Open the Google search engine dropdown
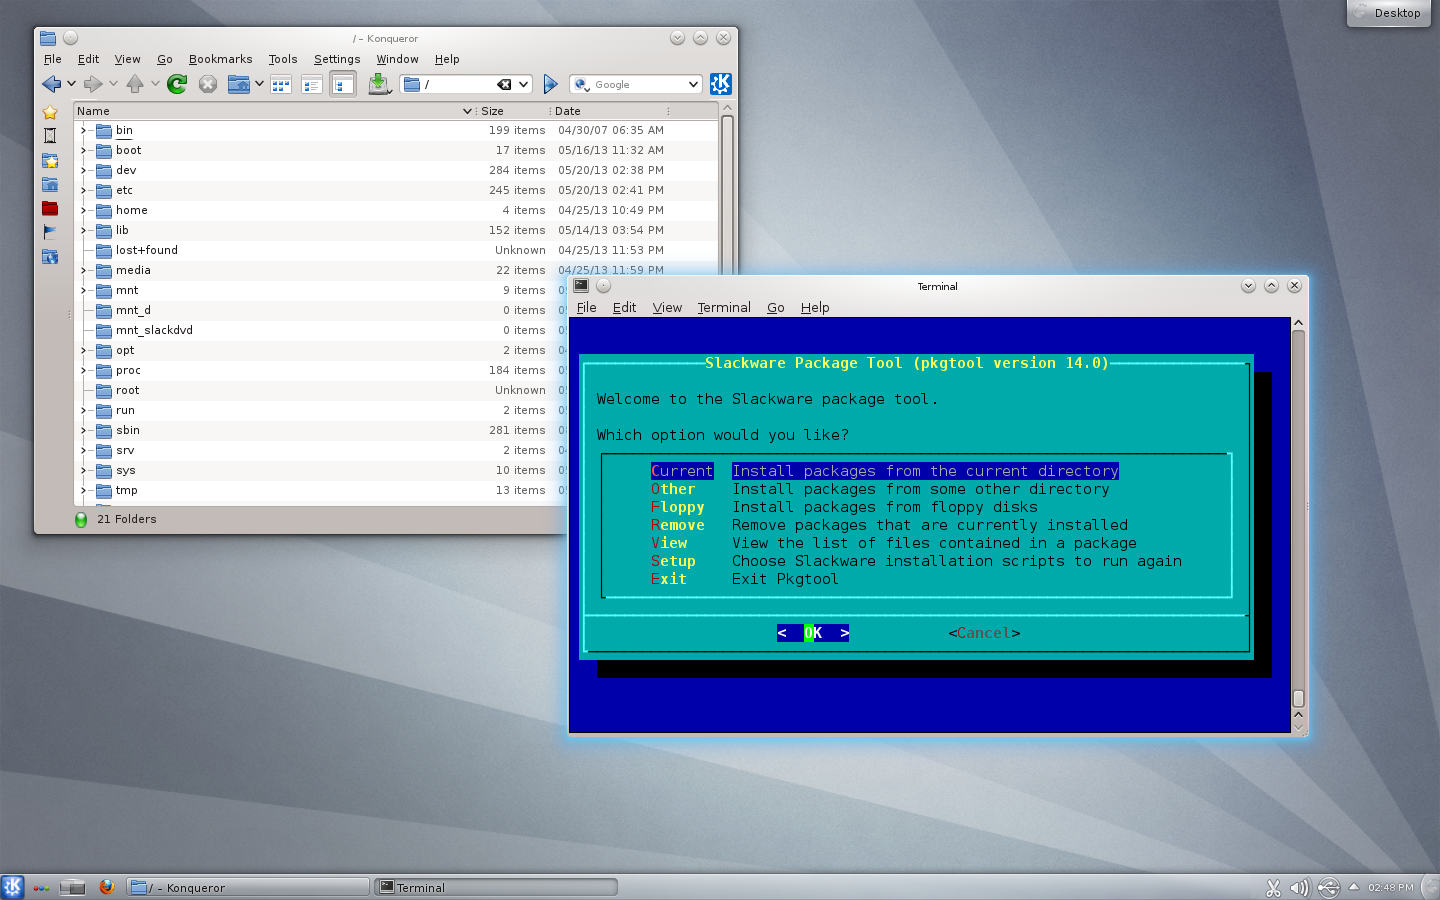Viewport: 1440px width, 900px height. 693,84
